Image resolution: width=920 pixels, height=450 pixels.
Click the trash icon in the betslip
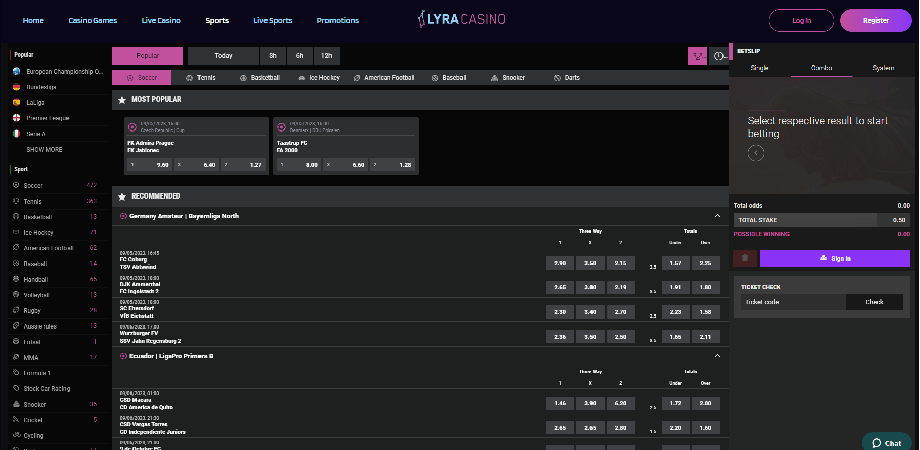click(745, 258)
